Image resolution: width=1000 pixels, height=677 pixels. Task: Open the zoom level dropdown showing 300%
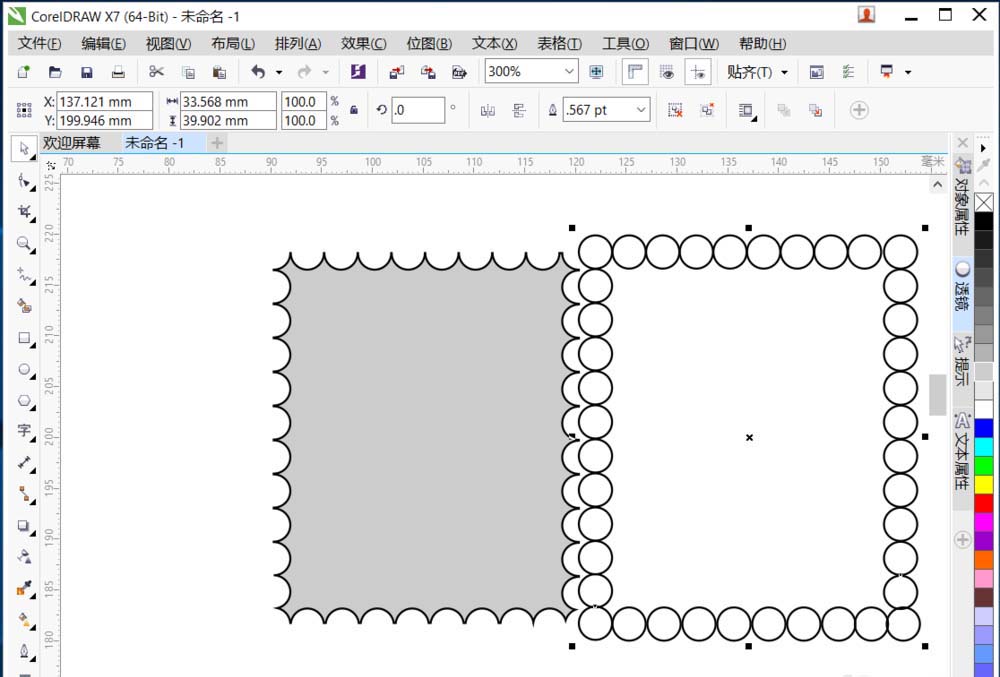click(570, 71)
